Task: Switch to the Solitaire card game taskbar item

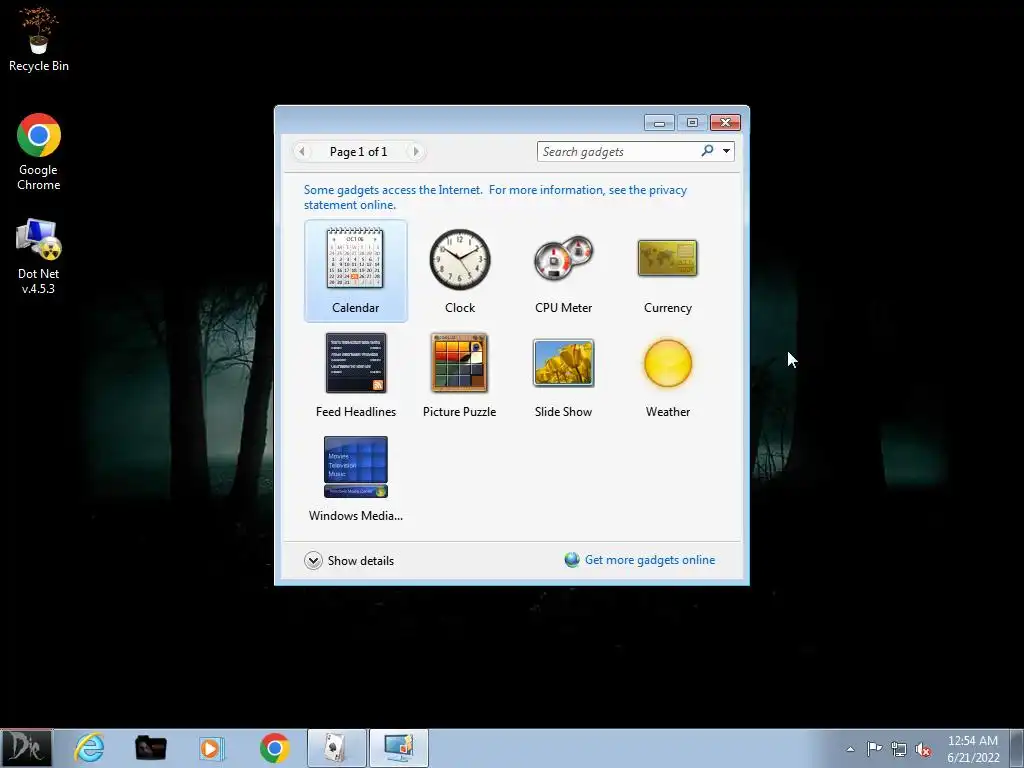Action: (336, 748)
